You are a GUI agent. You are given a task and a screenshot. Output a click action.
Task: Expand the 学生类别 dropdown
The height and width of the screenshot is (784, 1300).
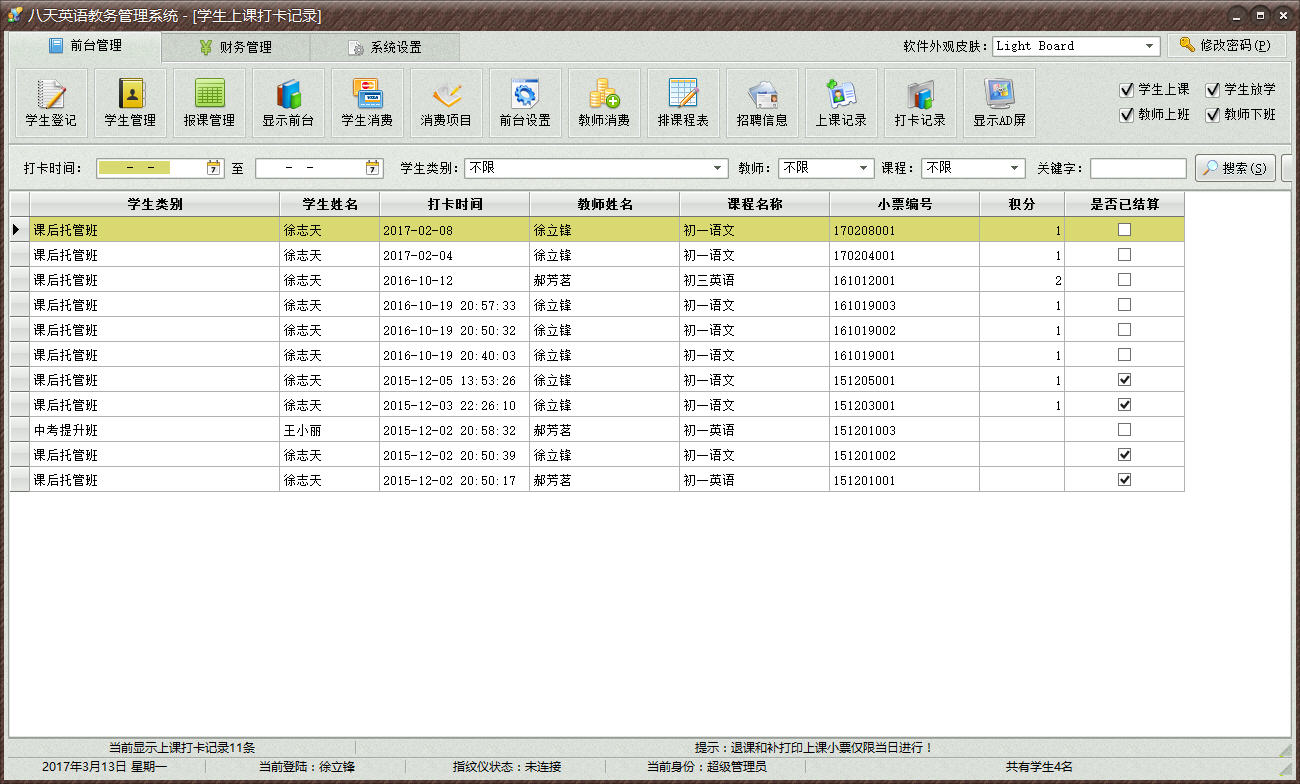click(717, 168)
